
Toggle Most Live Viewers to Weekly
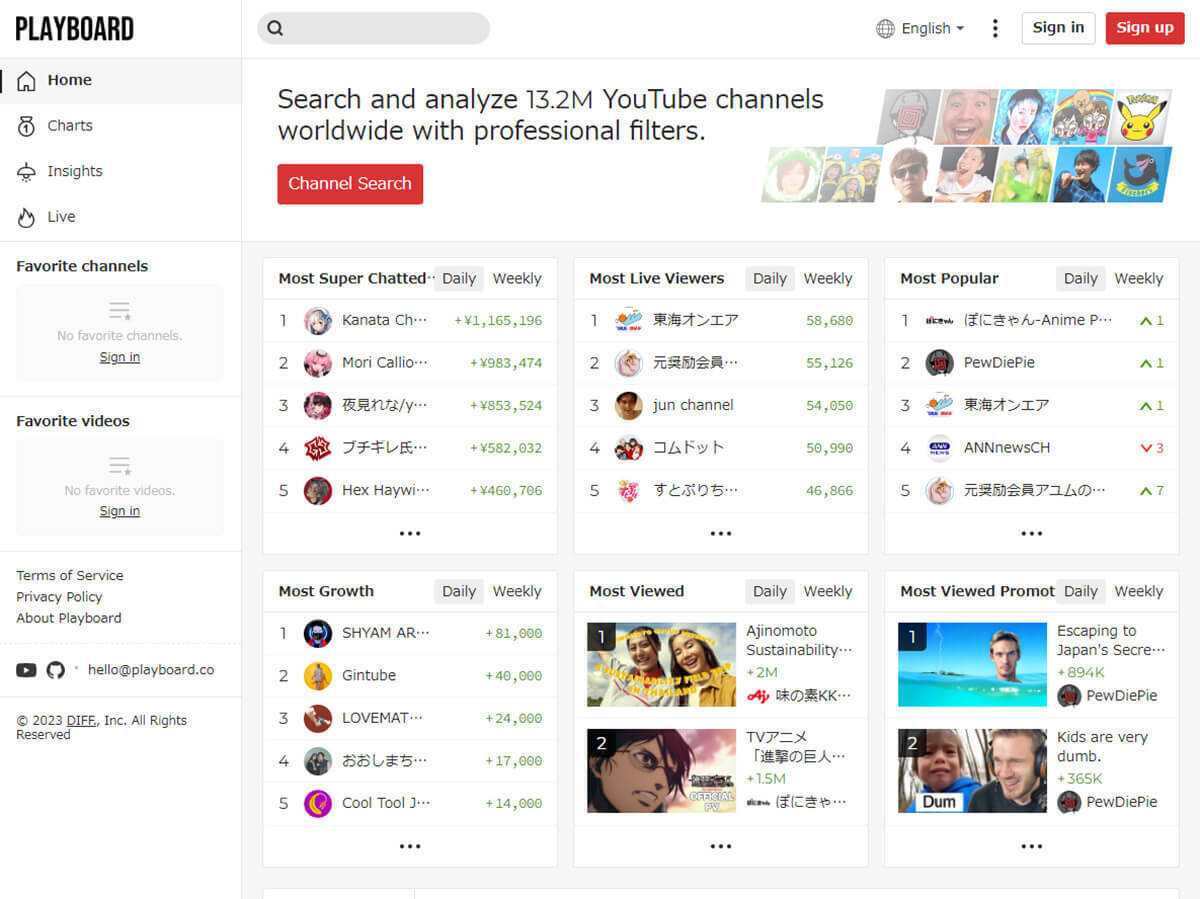click(827, 279)
